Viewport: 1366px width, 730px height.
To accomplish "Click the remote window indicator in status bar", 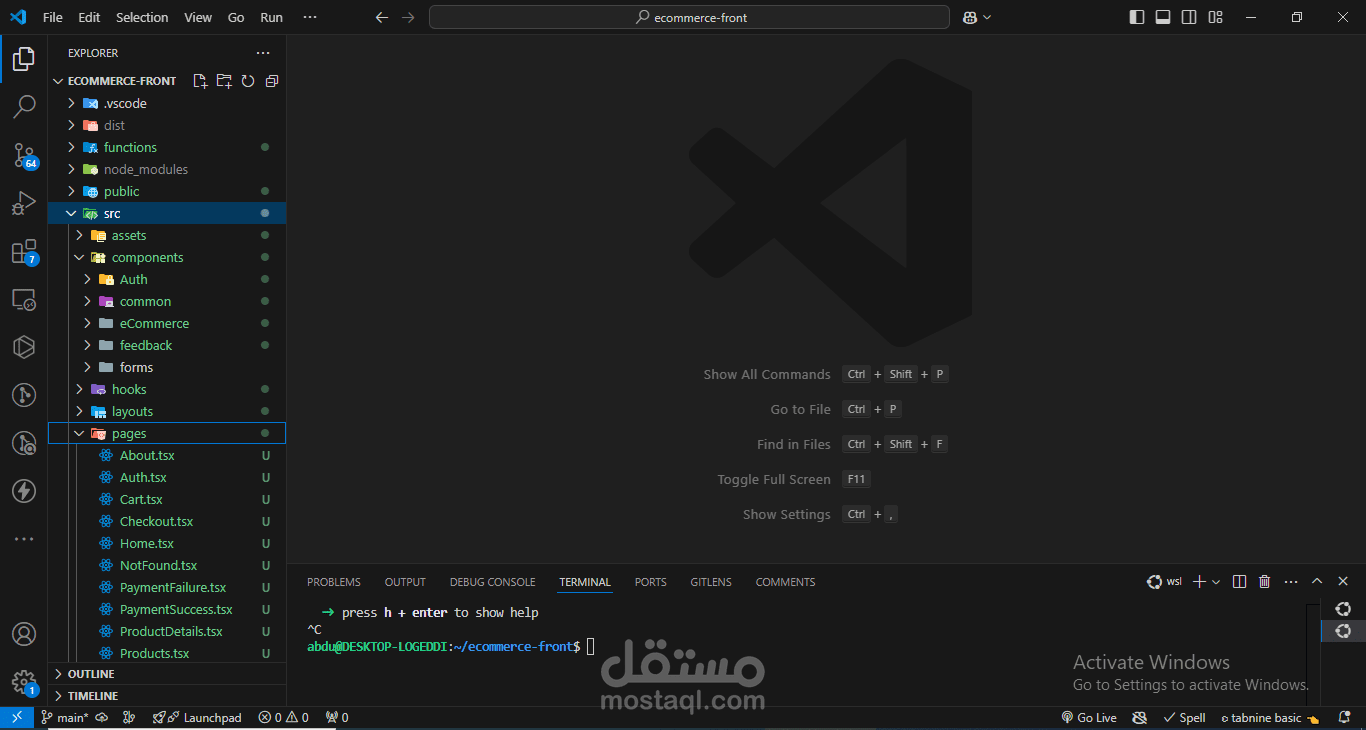I will (x=17, y=717).
